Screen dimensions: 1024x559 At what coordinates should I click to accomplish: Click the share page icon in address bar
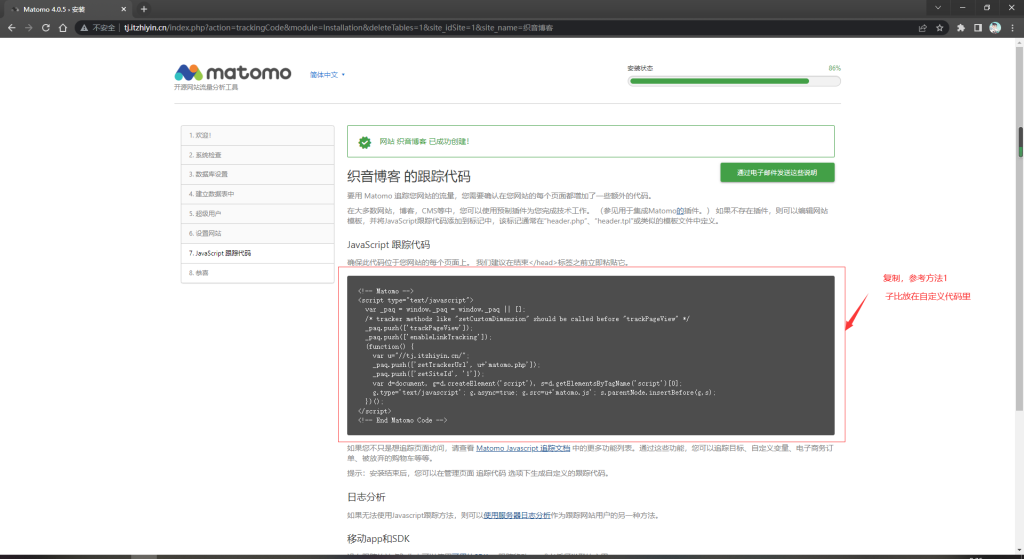(923, 28)
